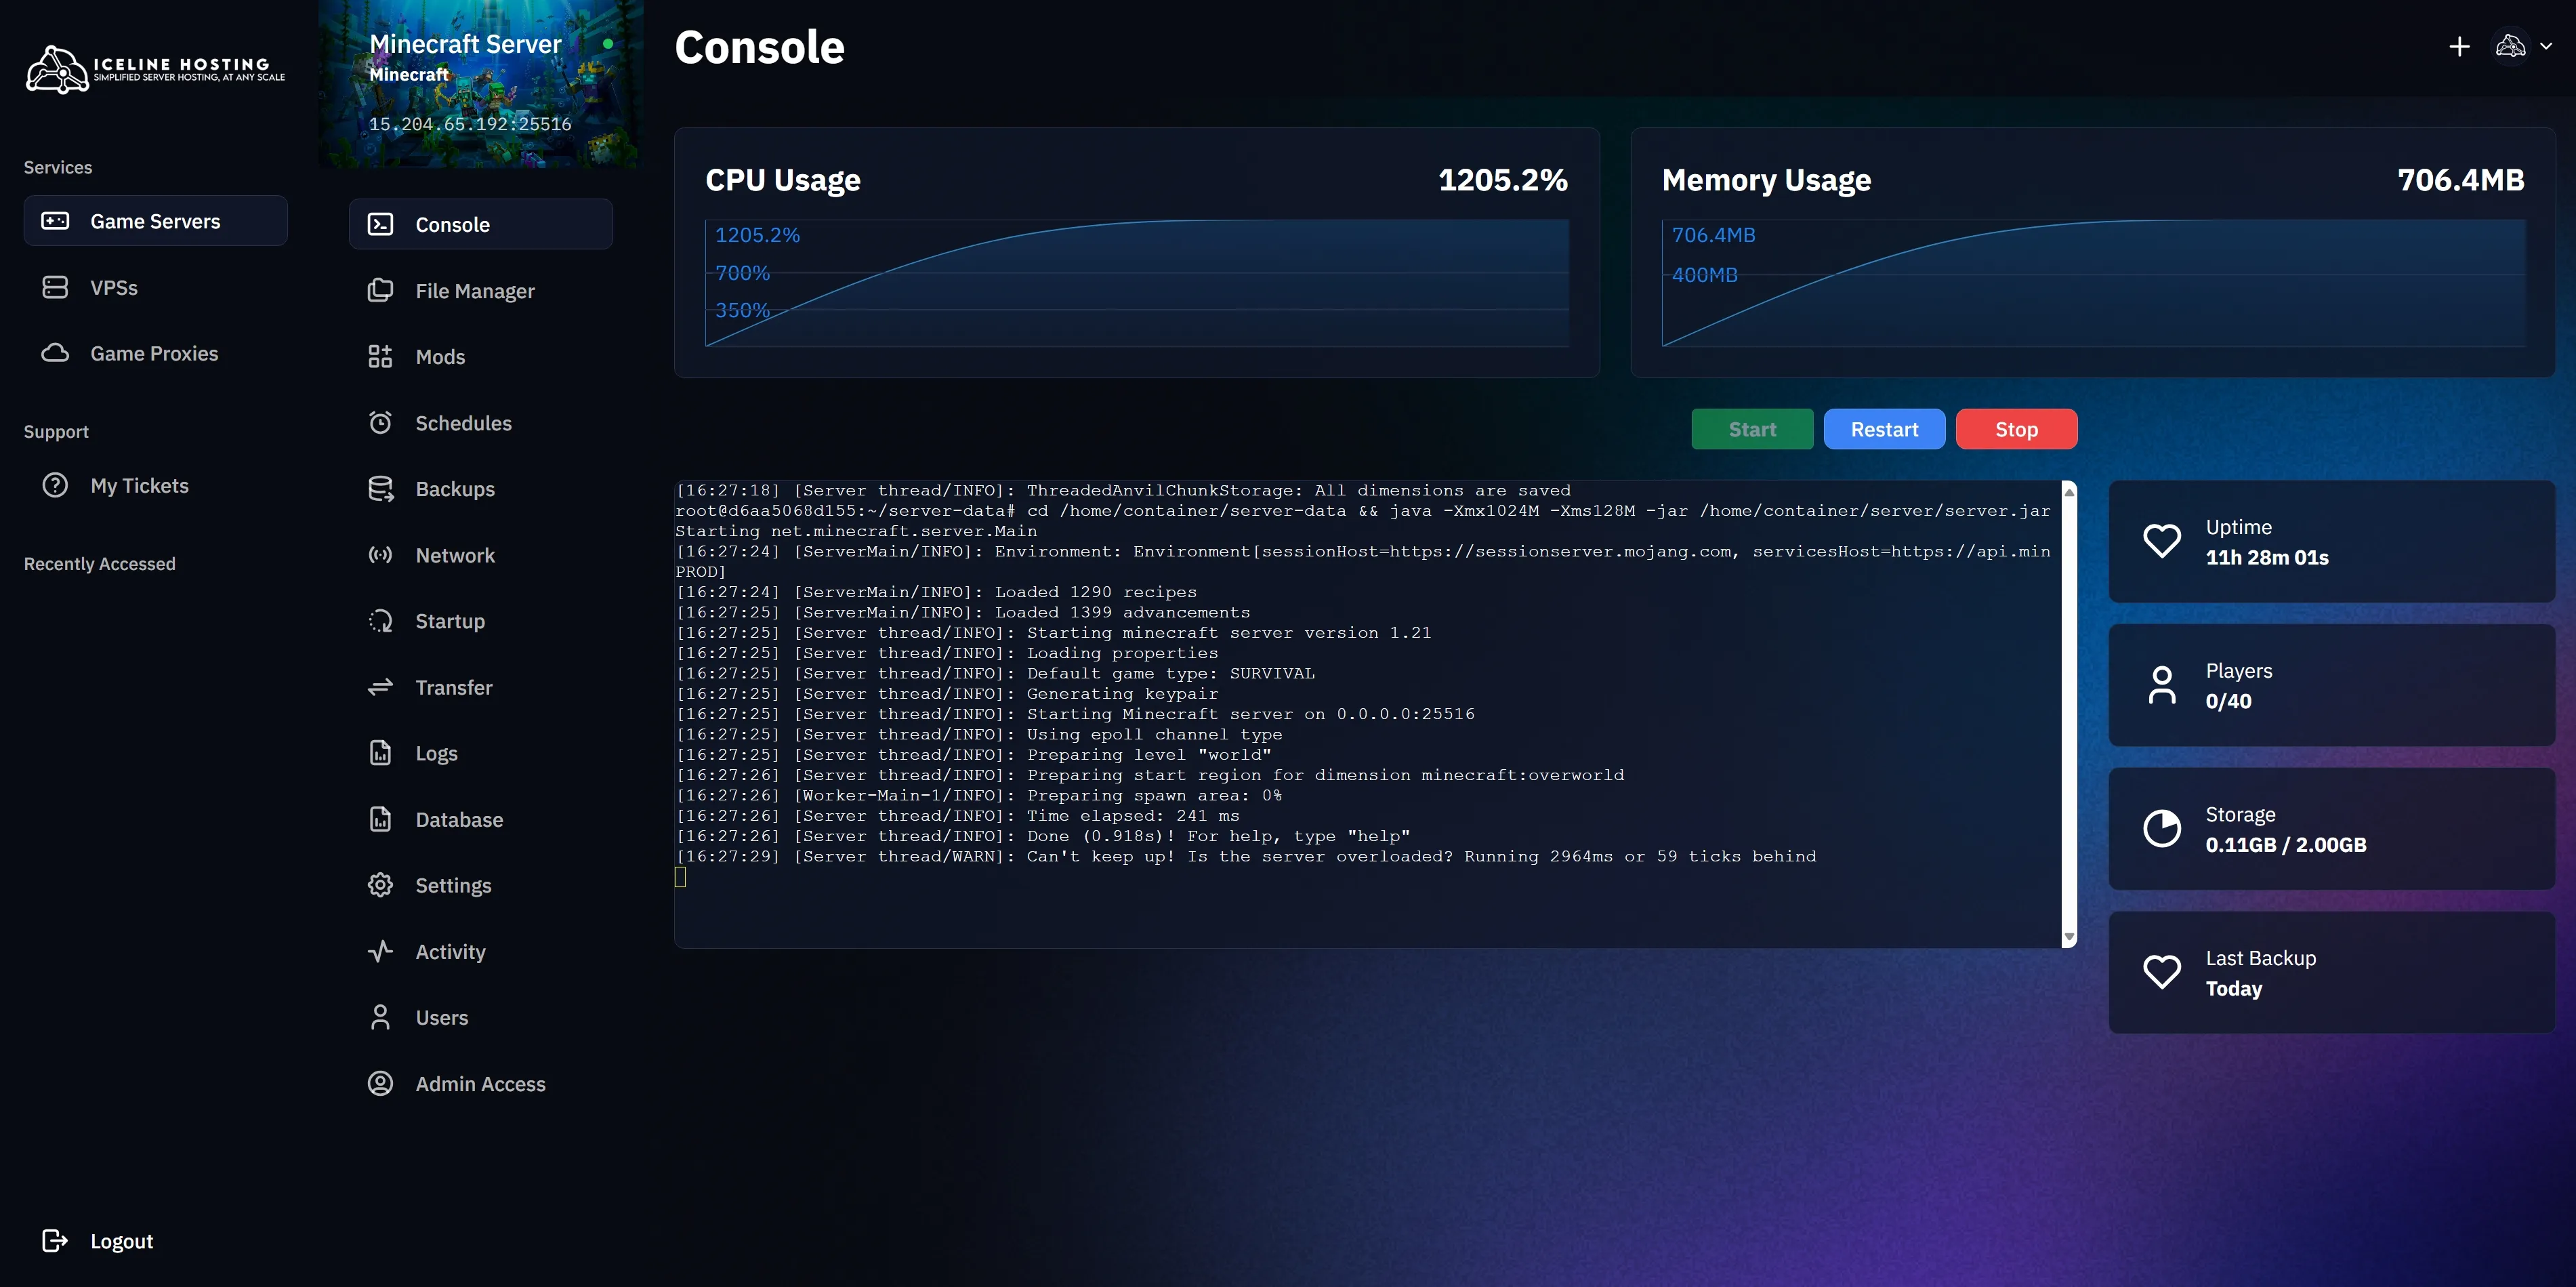Open the Game Servers section
Image resolution: width=2576 pixels, height=1287 pixels.
[x=156, y=221]
